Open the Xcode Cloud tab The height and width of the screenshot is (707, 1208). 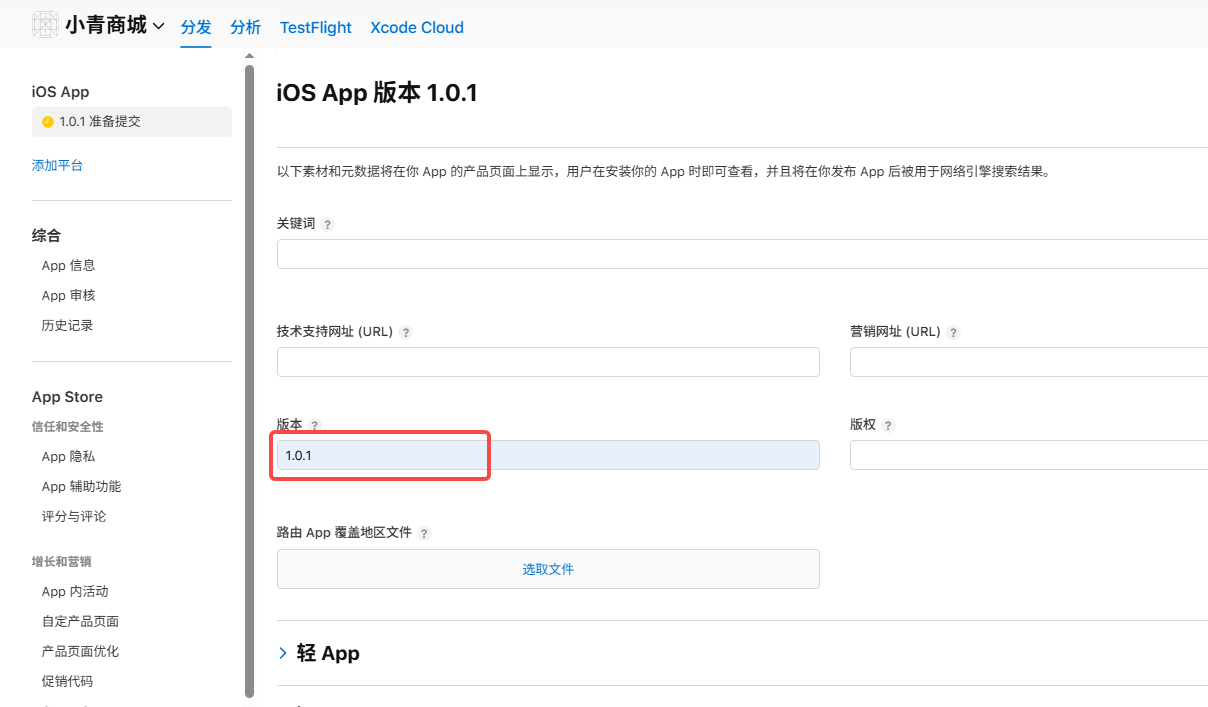[417, 27]
